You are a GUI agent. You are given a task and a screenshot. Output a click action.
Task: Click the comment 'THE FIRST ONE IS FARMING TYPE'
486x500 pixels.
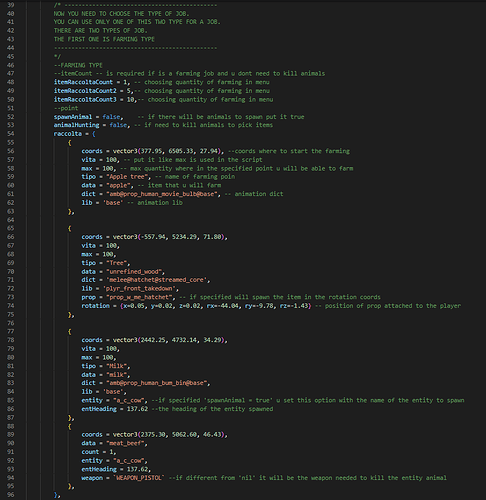(104, 39)
